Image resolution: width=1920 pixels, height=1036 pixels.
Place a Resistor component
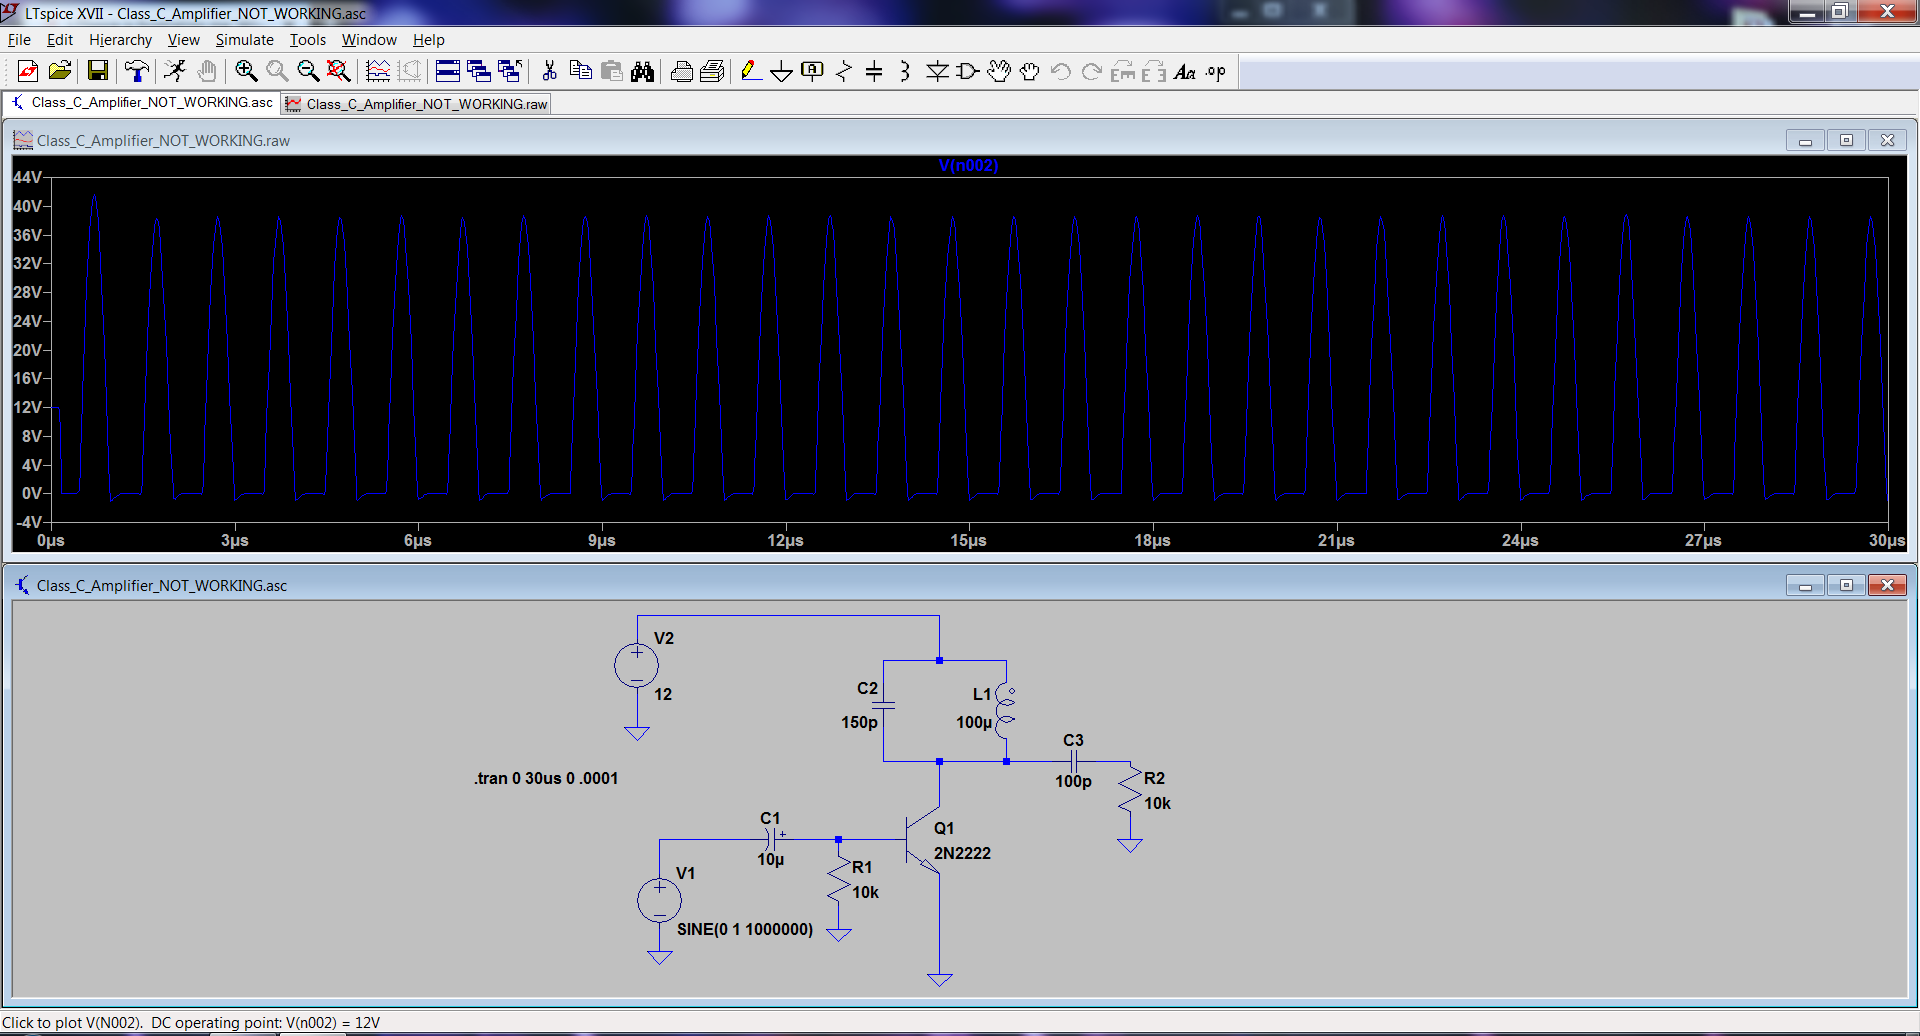(x=844, y=71)
